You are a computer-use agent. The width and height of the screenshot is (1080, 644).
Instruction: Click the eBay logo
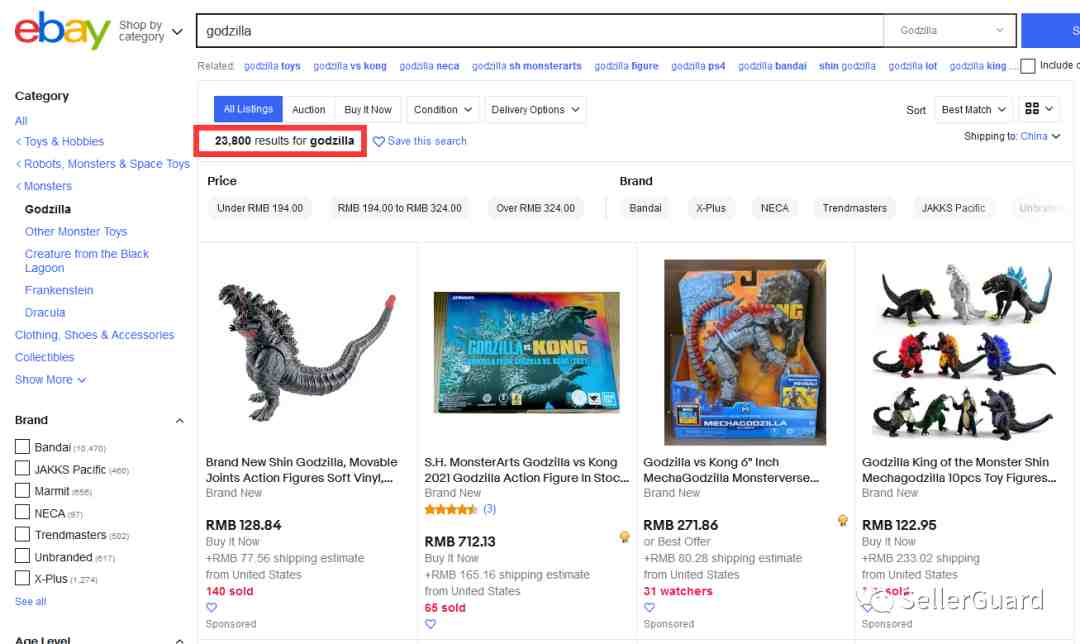click(x=63, y=30)
